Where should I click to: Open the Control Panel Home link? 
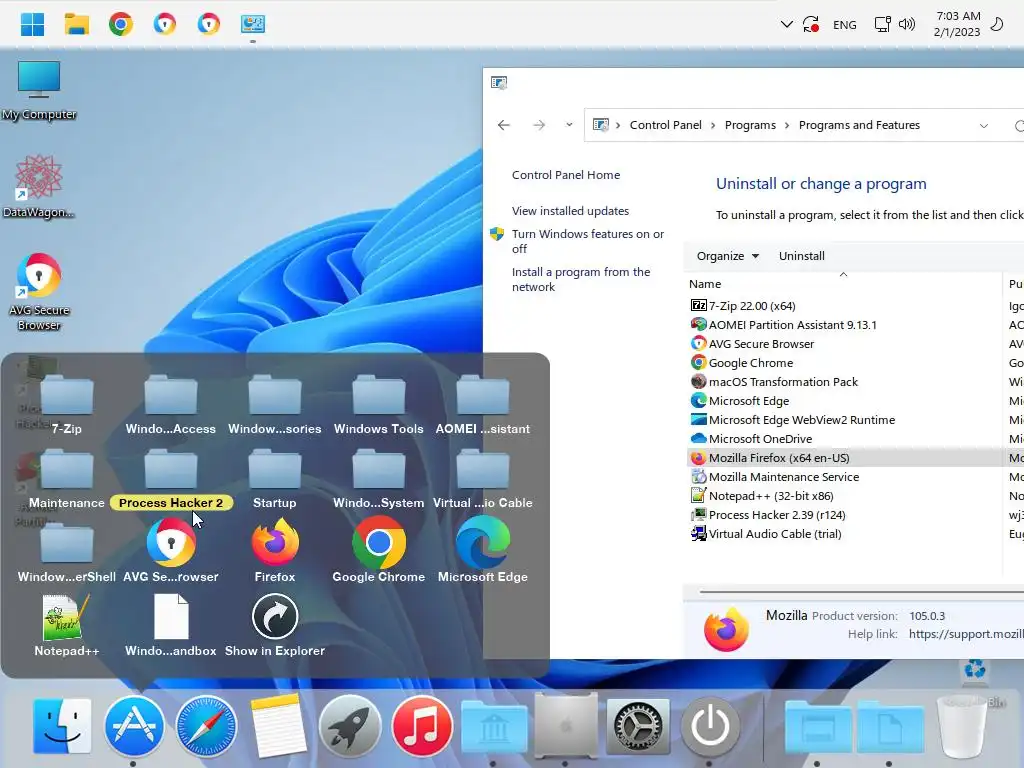pos(566,175)
